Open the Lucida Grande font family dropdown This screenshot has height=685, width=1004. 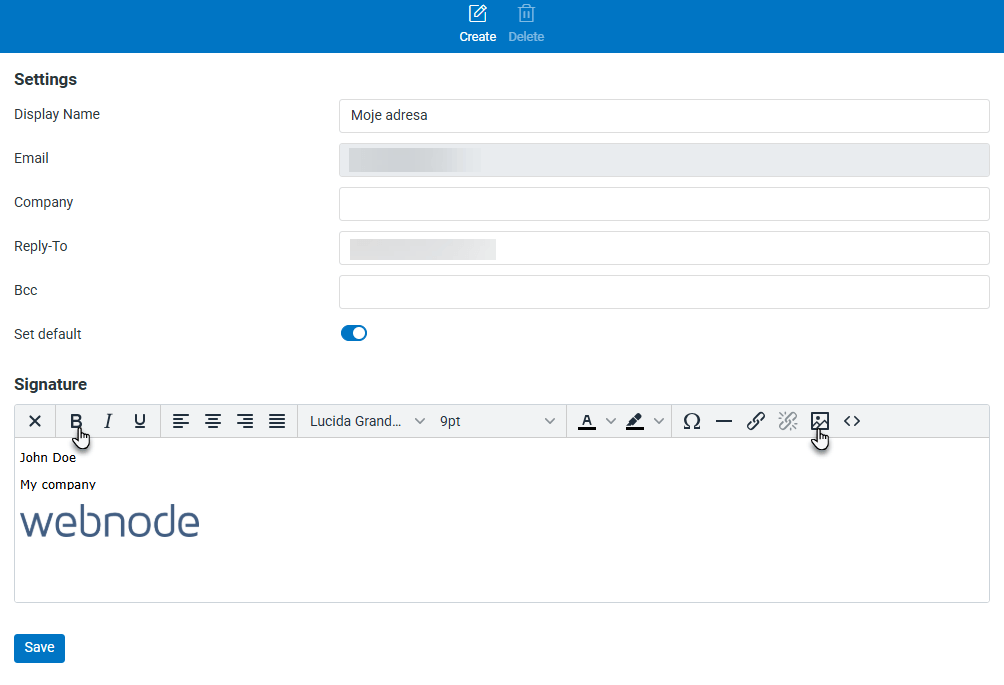(x=368, y=421)
